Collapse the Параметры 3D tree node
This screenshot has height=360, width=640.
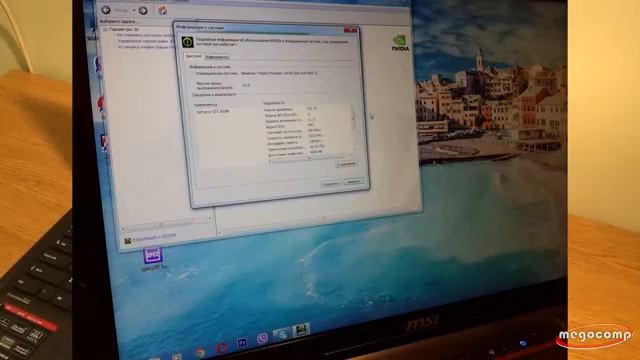pyautogui.click(x=105, y=29)
